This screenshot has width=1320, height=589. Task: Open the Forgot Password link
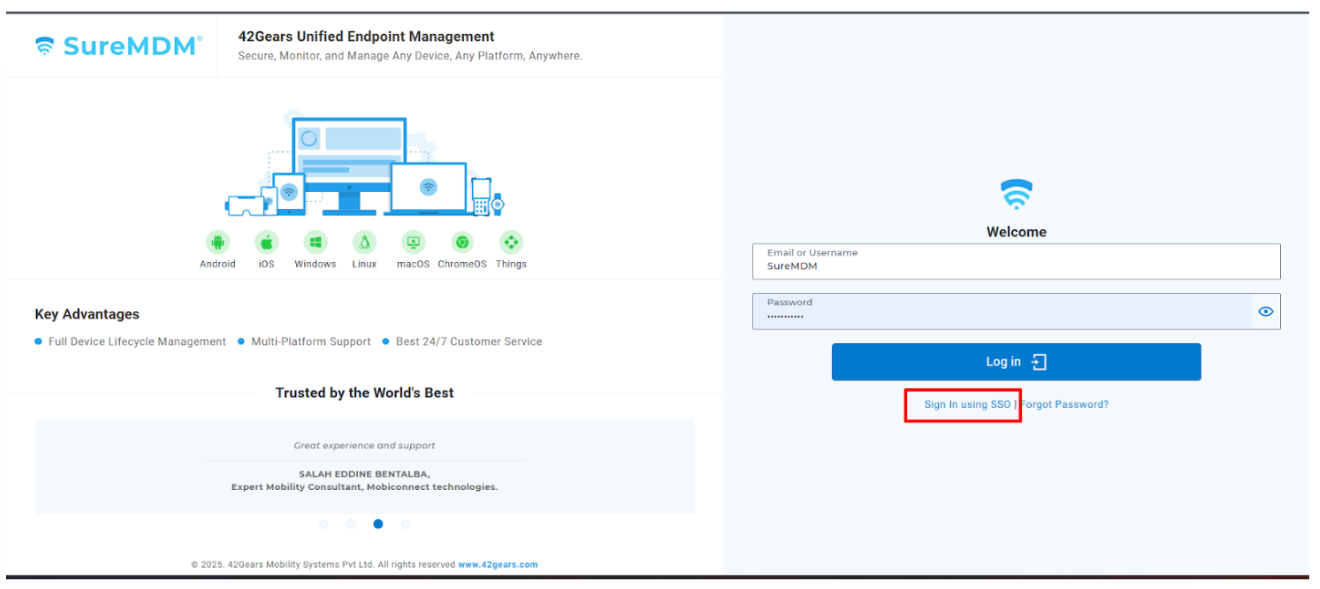[1064, 405]
